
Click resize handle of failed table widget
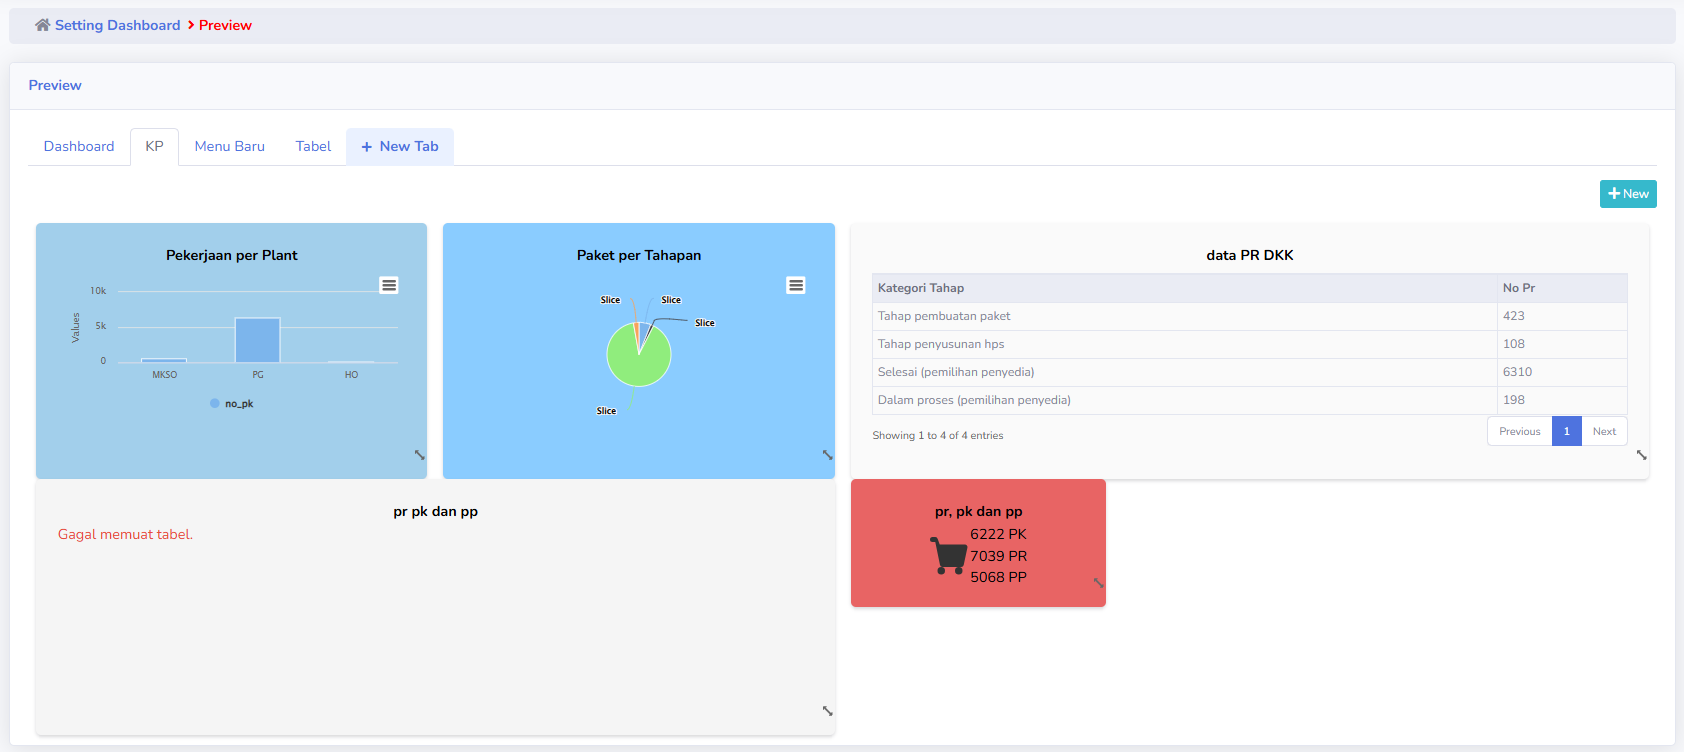click(x=827, y=711)
